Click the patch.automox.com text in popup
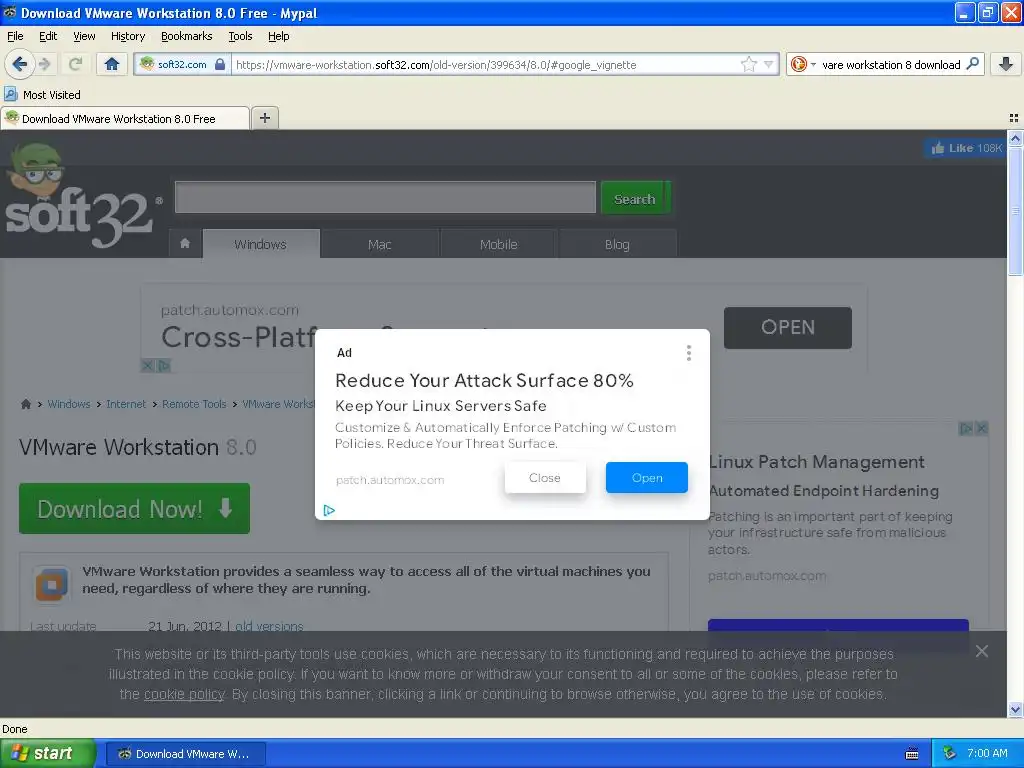This screenshot has width=1024, height=768. (x=390, y=480)
